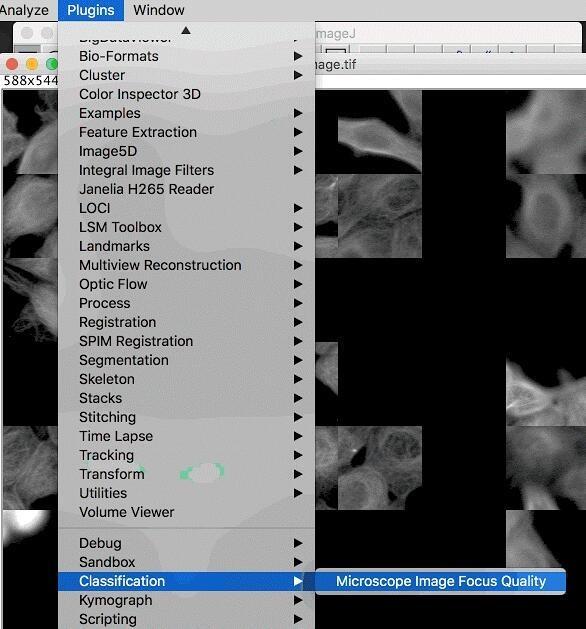
Task: Open the Kymograph submenu
Action: coord(186,600)
